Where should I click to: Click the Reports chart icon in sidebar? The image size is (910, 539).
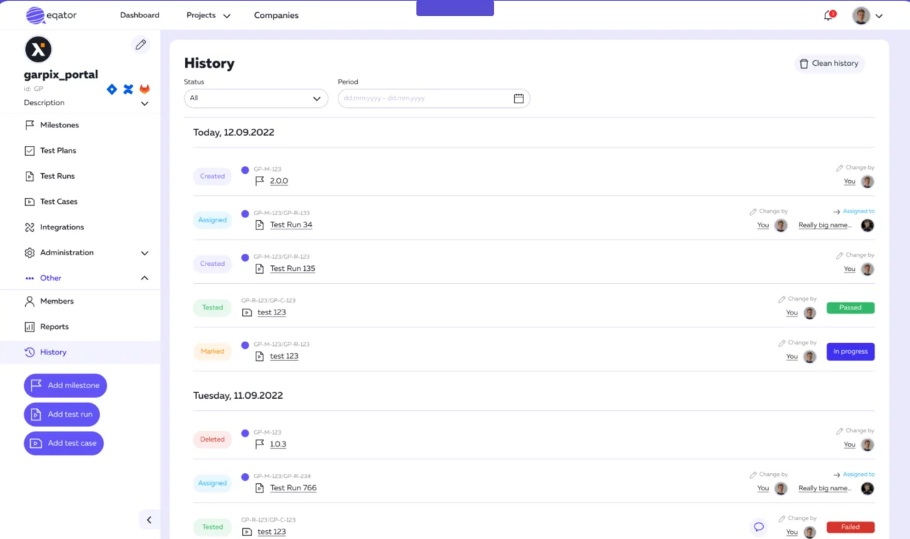(30, 327)
